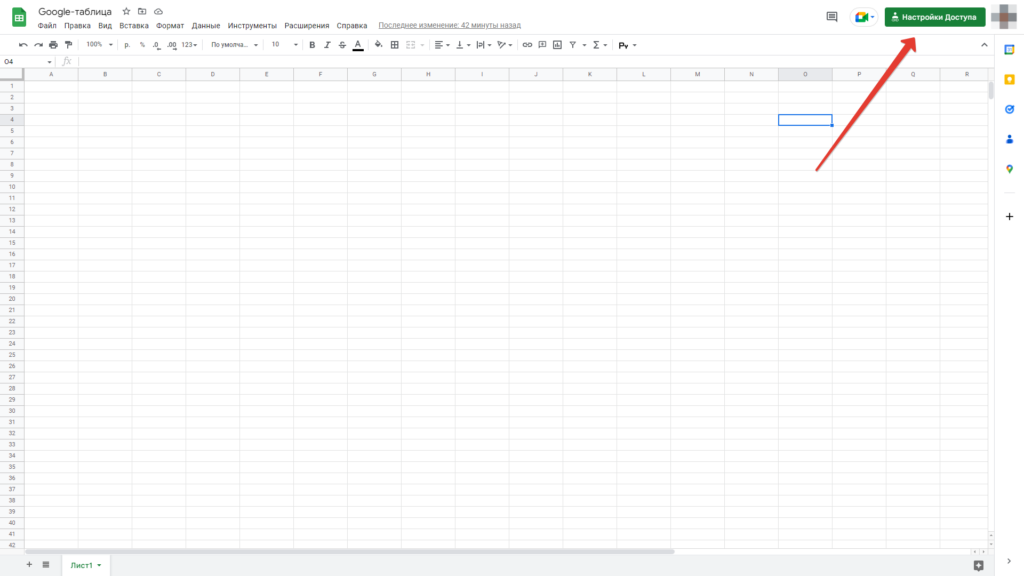Open the Последнее изменение history link
This screenshot has height=576, width=1024.
tap(449, 25)
